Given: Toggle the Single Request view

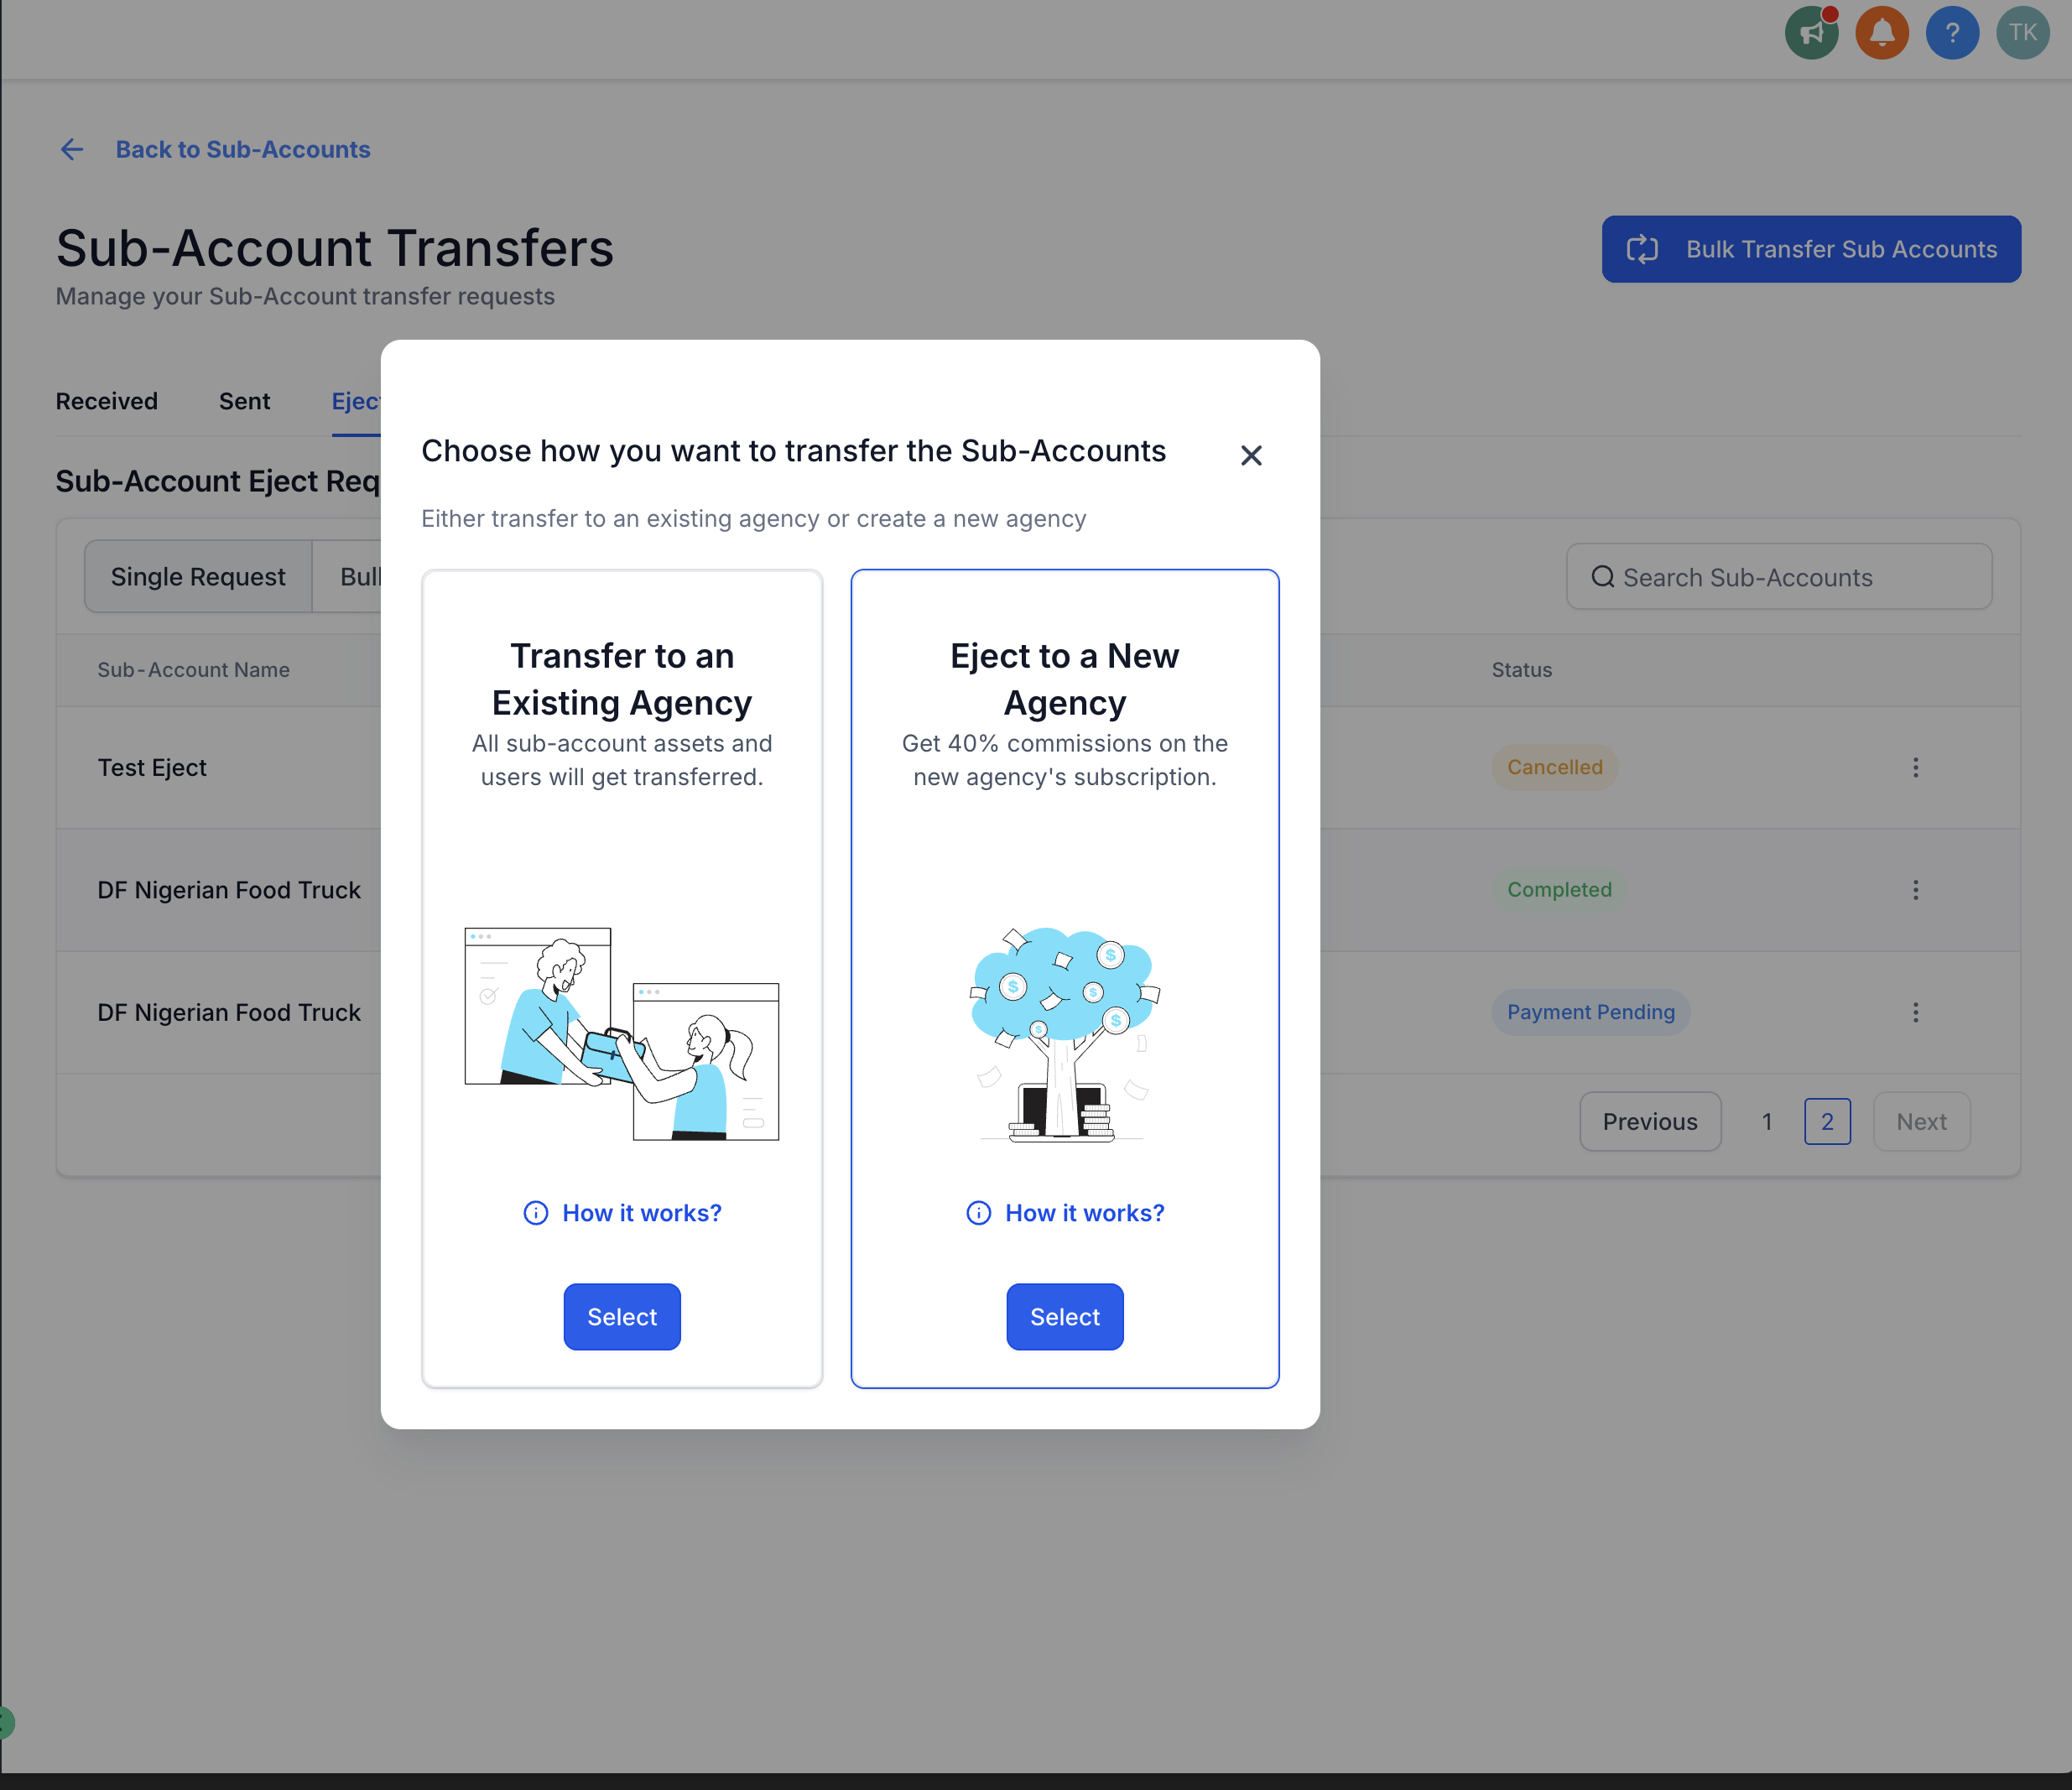Looking at the screenshot, I should [x=198, y=577].
